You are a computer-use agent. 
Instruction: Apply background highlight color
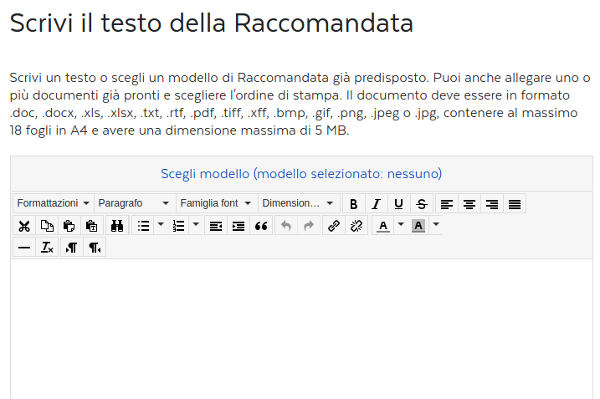[x=418, y=226]
